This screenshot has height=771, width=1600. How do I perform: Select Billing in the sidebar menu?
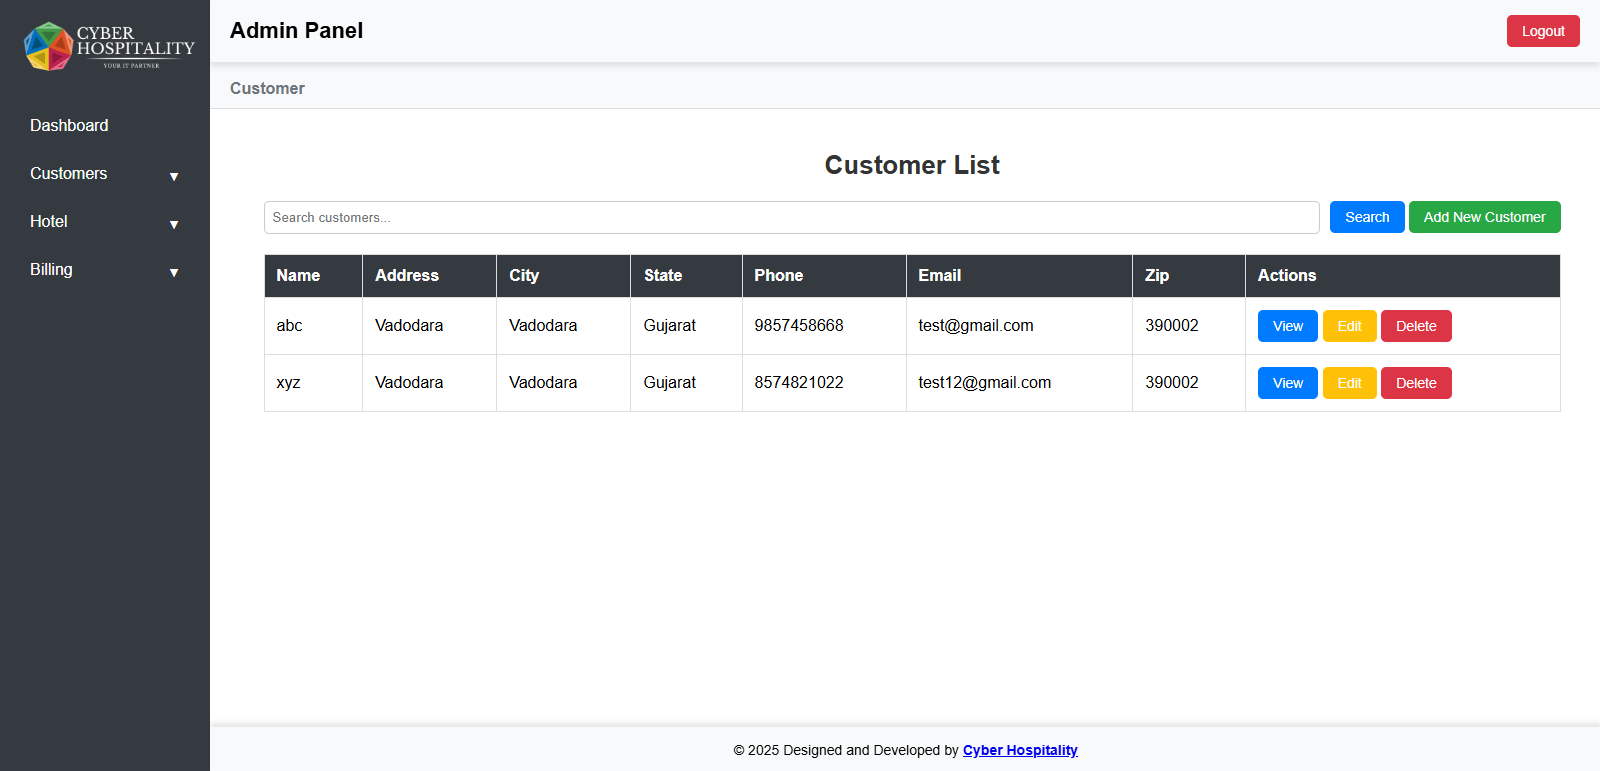point(51,269)
